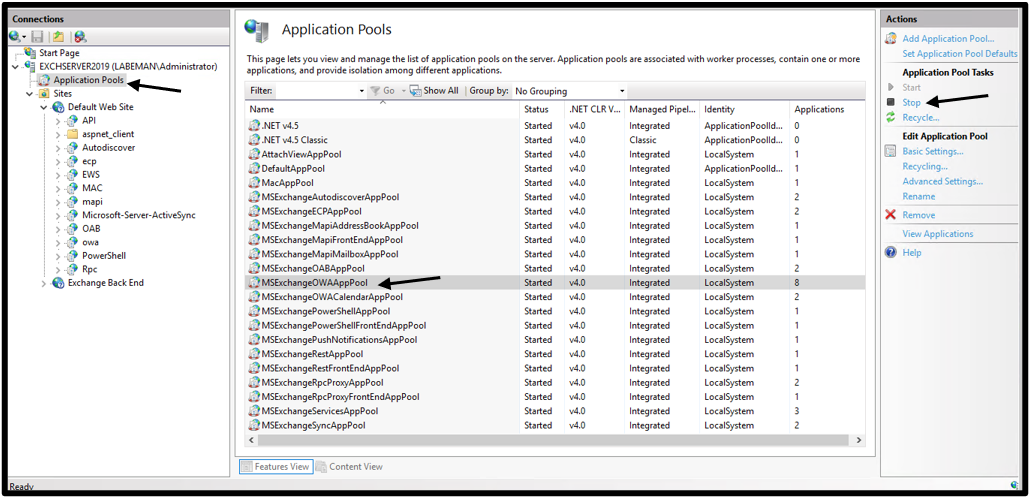Select Application Pools in the Connections tree
This screenshot has width=1031, height=497.
(x=88, y=80)
